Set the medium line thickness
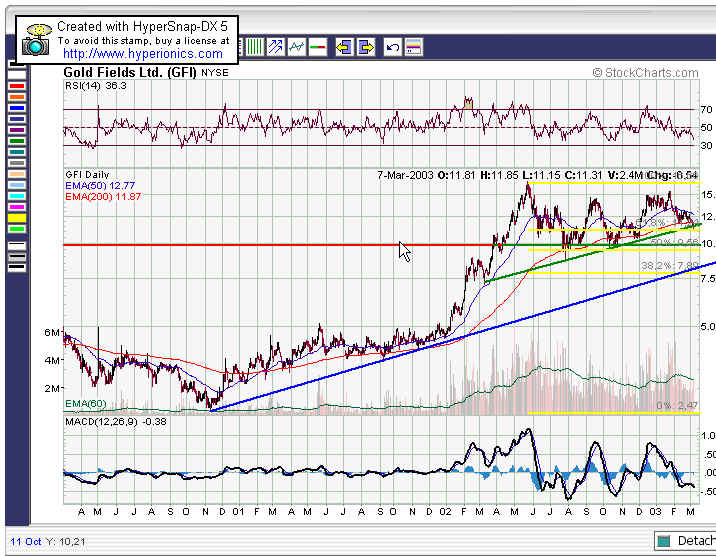Image resolution: width=716 pixels, height=556 pixels. point(17,257)
